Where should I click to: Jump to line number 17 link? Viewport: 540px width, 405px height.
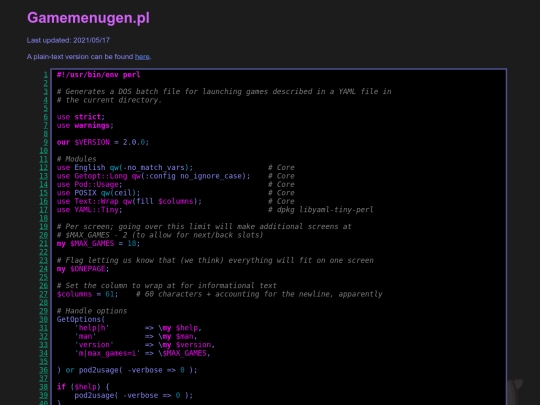click(x=43, y=210)
